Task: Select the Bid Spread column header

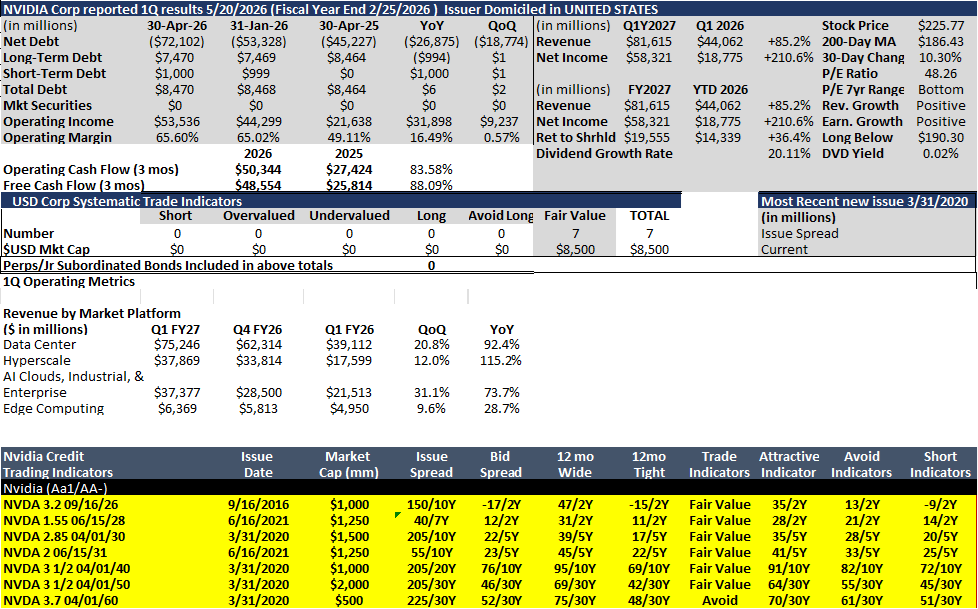Action: tap(500, 464)
